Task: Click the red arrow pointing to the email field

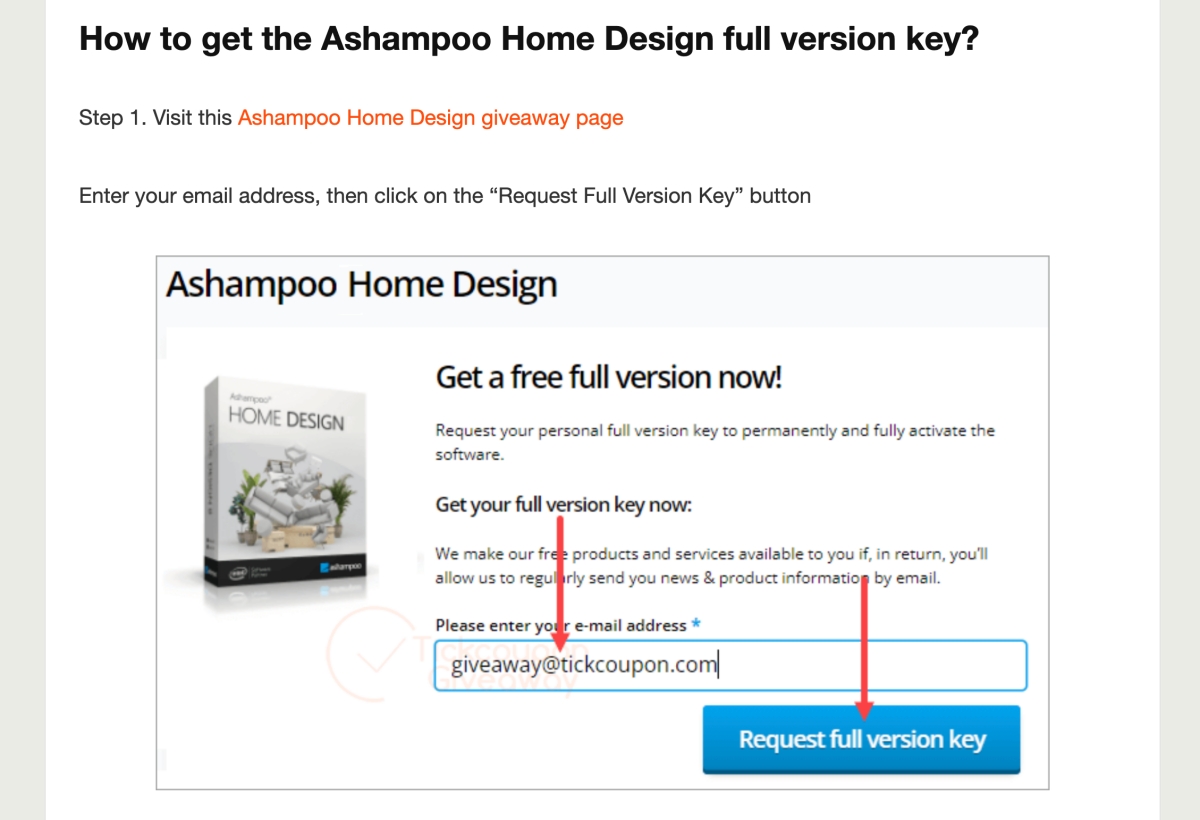Action: pos(560,580)
